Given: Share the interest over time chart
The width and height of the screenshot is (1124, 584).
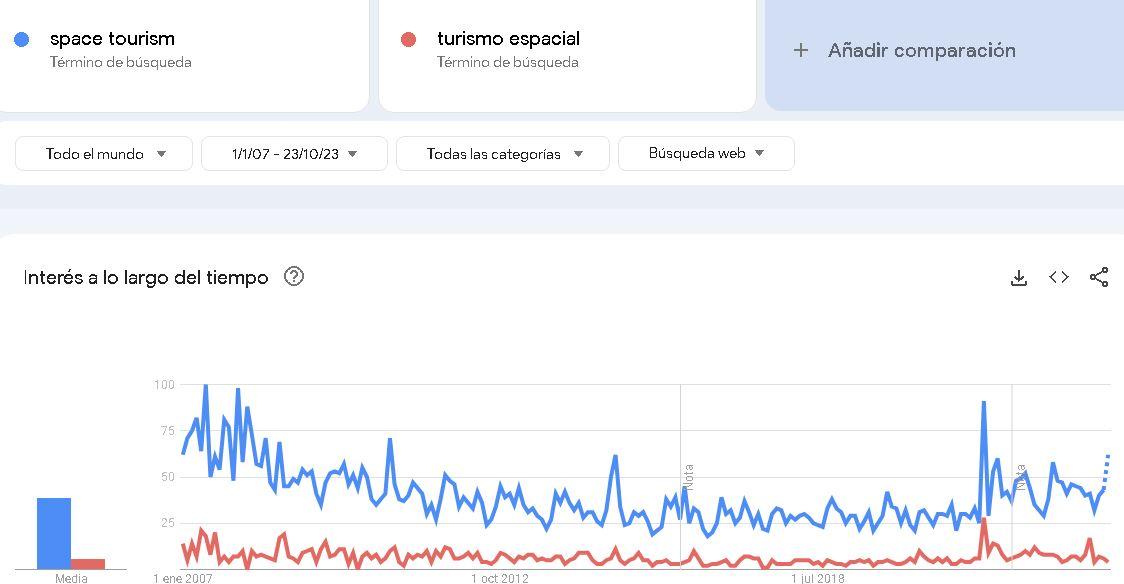Looking at the screenshot, I should click(1099, 277).
